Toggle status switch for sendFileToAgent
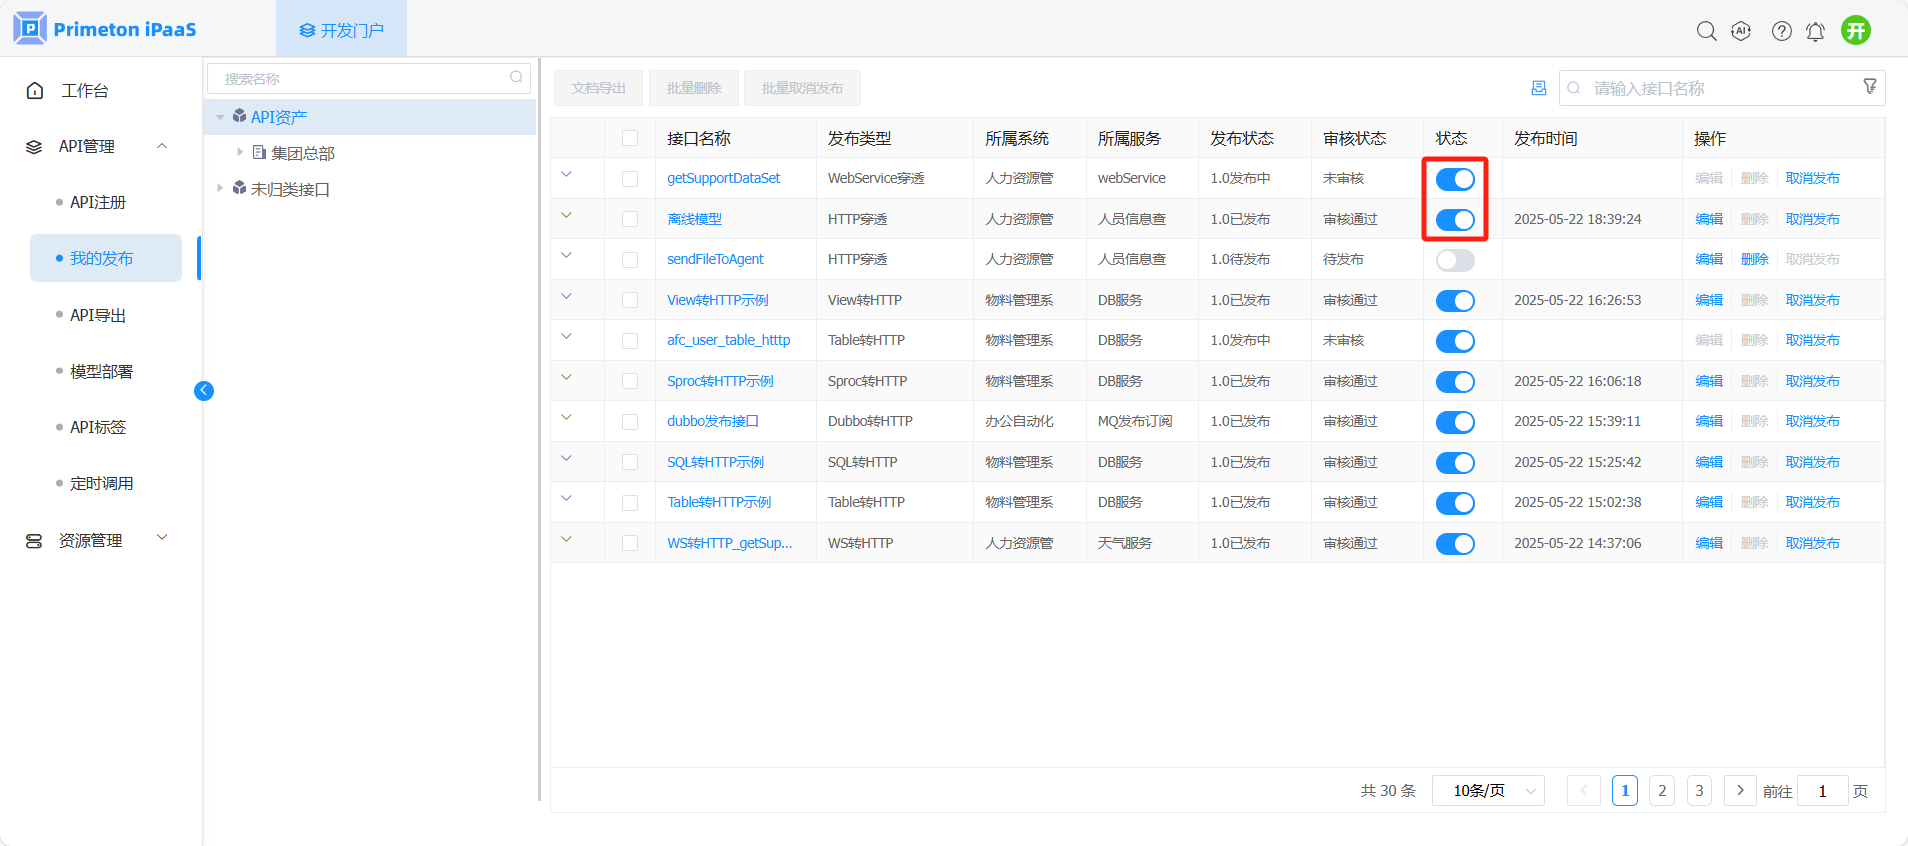Image resolution: width=1908 pixels, height=846 pixels. (x=1455, y=260)
